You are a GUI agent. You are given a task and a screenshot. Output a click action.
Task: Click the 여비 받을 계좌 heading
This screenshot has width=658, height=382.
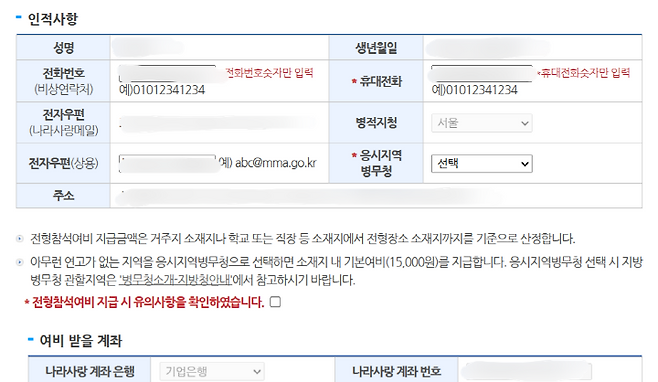tap(81, 340)
